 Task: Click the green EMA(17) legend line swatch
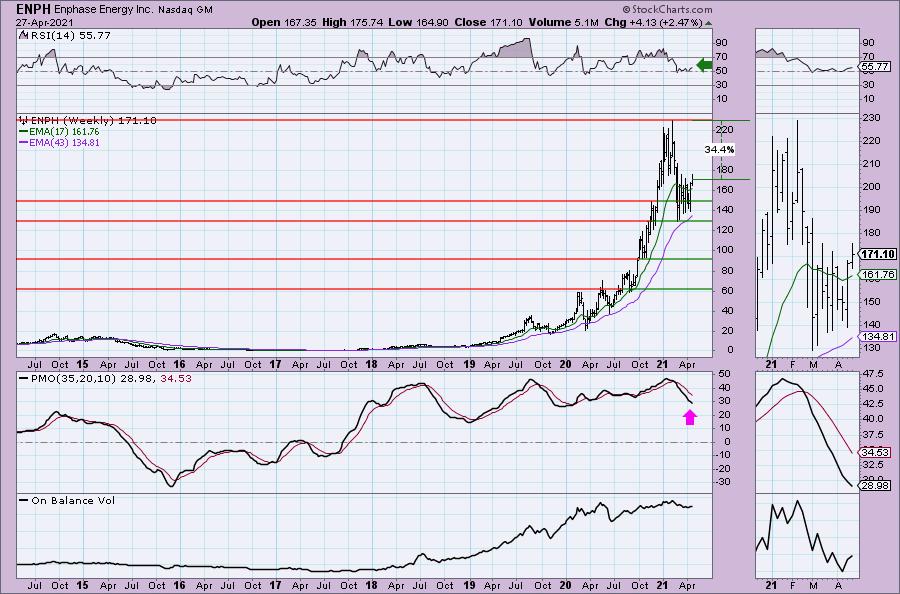pos(24,131)
